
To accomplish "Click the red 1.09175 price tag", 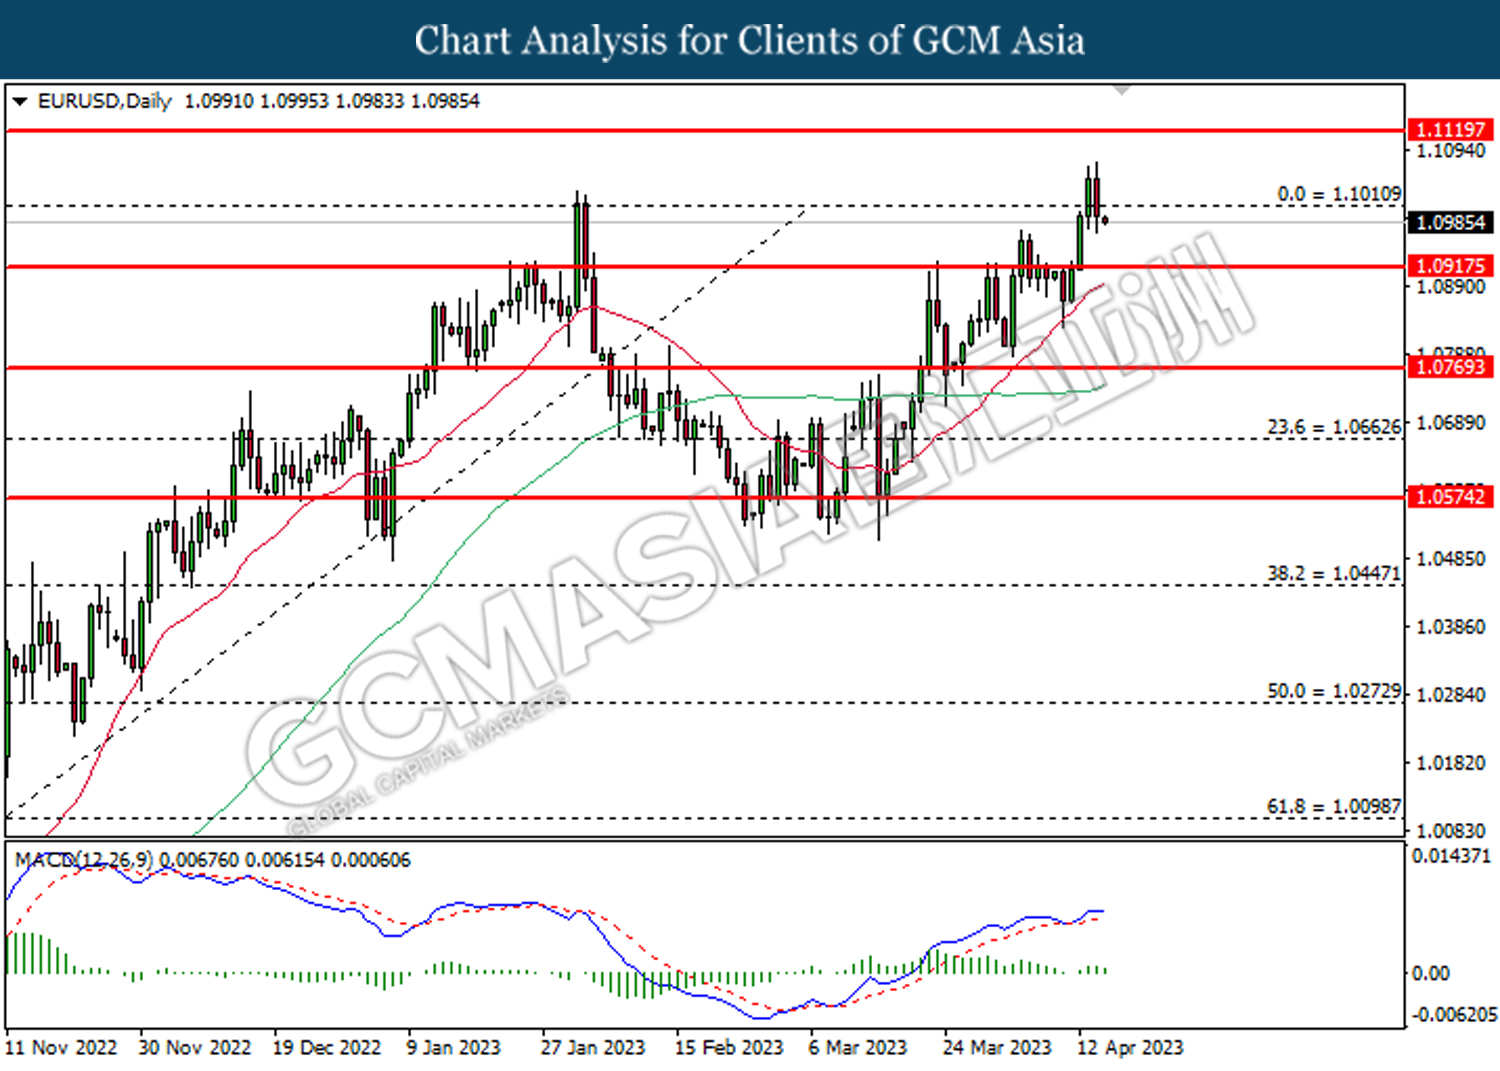I will coord(1450,266).
